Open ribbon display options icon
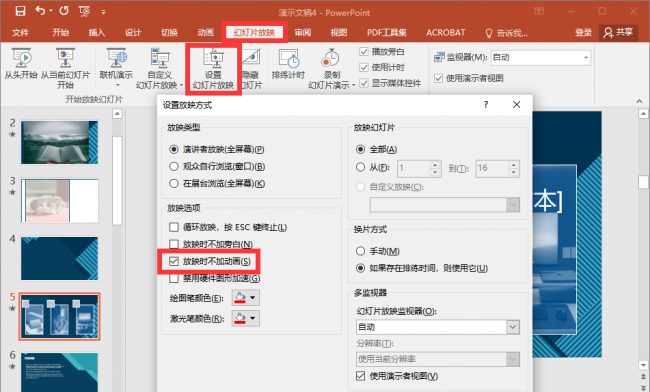This screenshot has width=650, height=392. pos(538,11)
